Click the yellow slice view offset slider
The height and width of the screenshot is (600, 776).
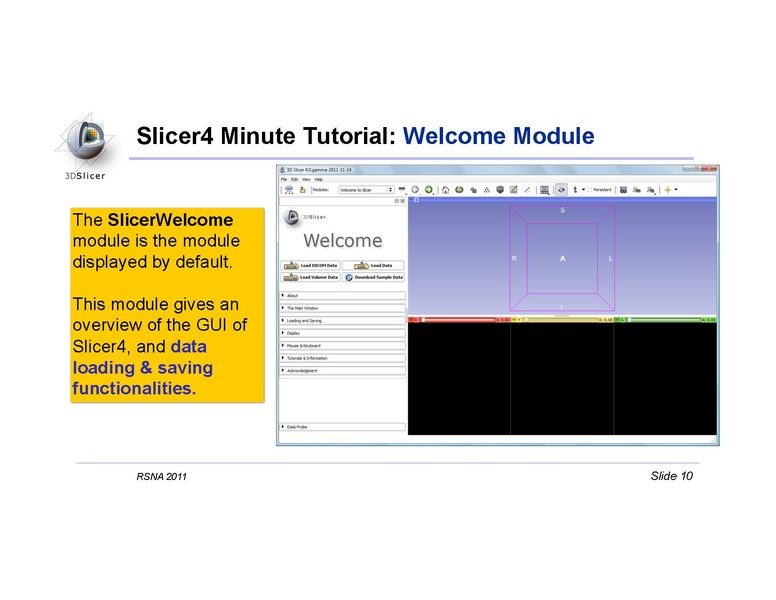tap(561, 320)
